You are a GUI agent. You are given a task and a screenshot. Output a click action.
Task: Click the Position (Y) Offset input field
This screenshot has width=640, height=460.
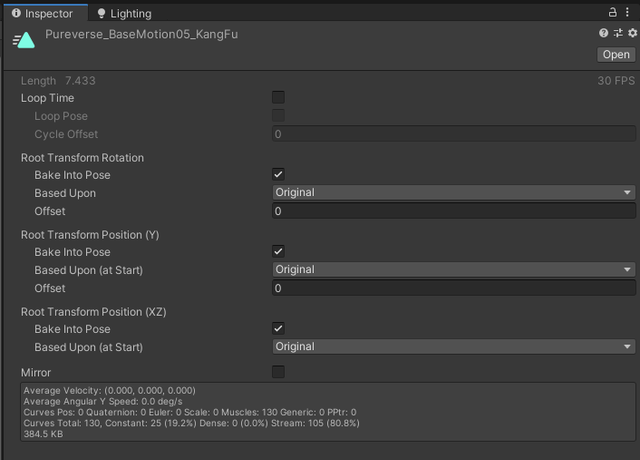(x=454, y=288)
